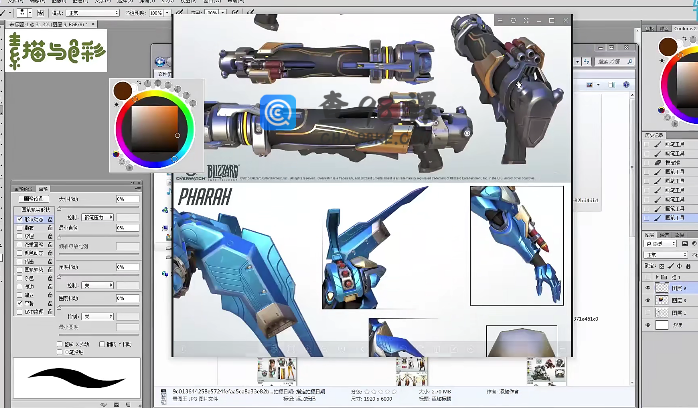Click the lock icon beside Protect Texture
This screenshot has height=408, width=698.
click(x=51, y=311)
